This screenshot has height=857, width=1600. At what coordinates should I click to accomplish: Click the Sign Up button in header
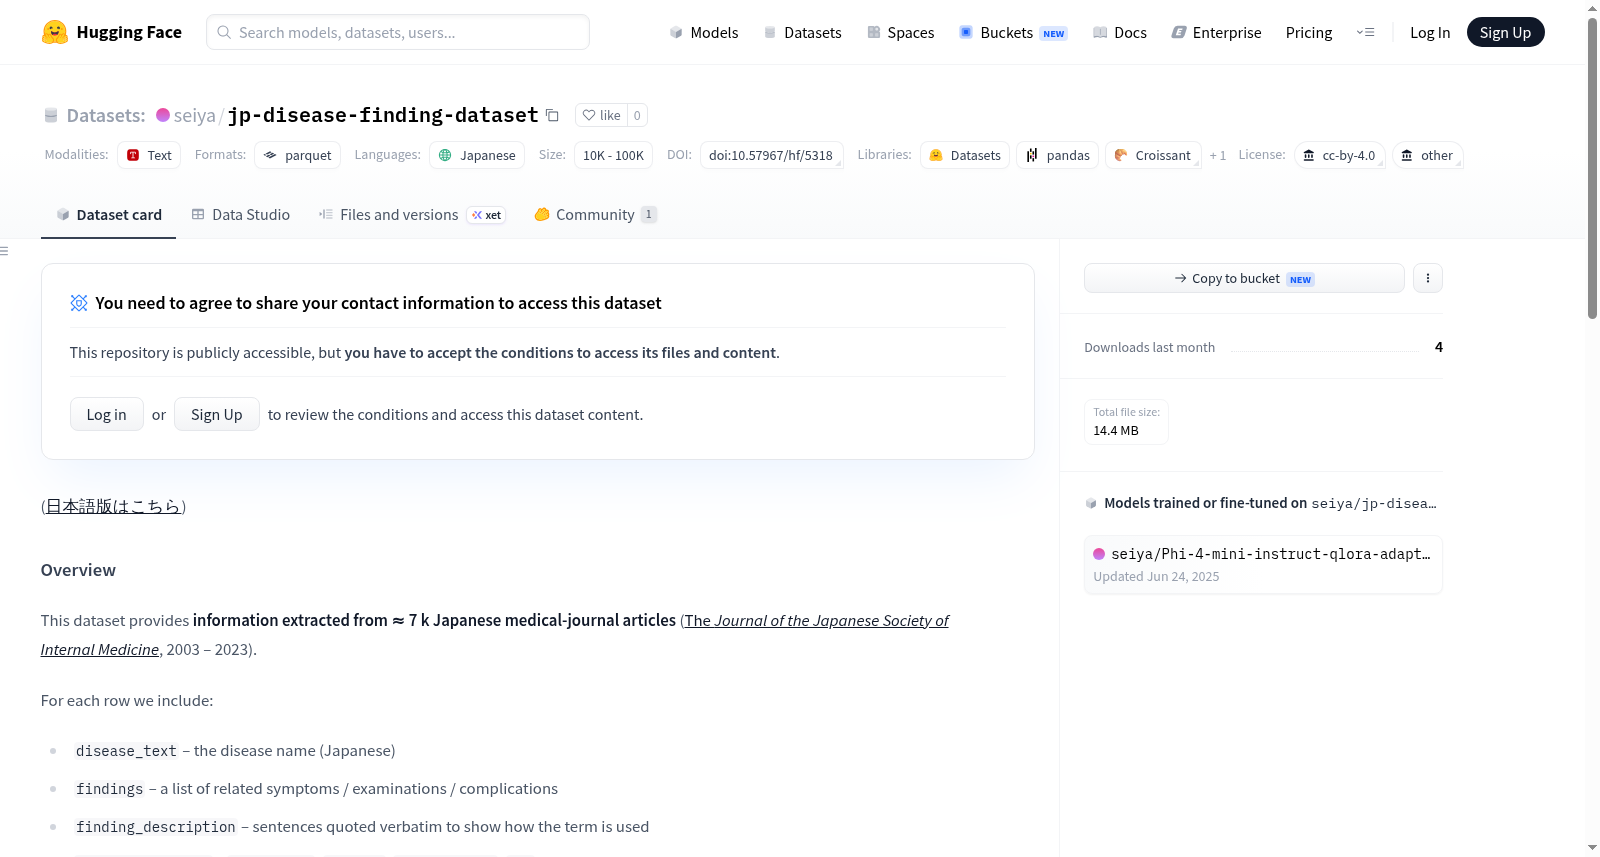point(1505,32)
